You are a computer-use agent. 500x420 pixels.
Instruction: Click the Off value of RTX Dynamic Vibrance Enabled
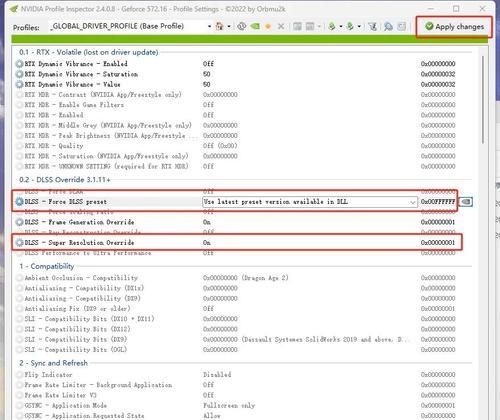[x=208, y=64]
